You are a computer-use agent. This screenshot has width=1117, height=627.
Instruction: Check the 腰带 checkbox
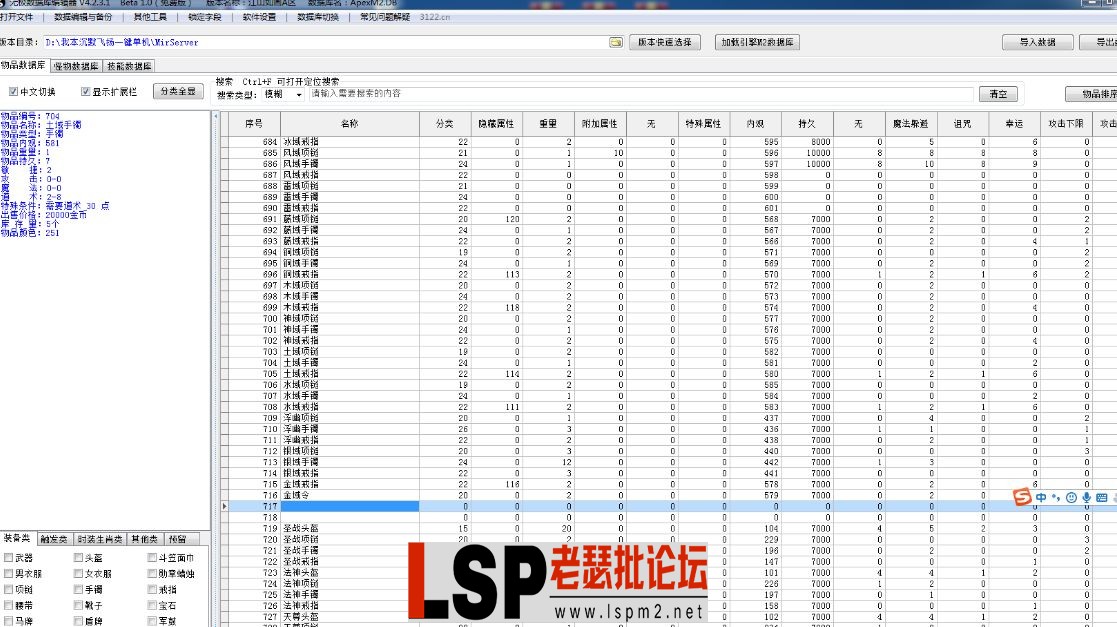click(x=9, y=605)
